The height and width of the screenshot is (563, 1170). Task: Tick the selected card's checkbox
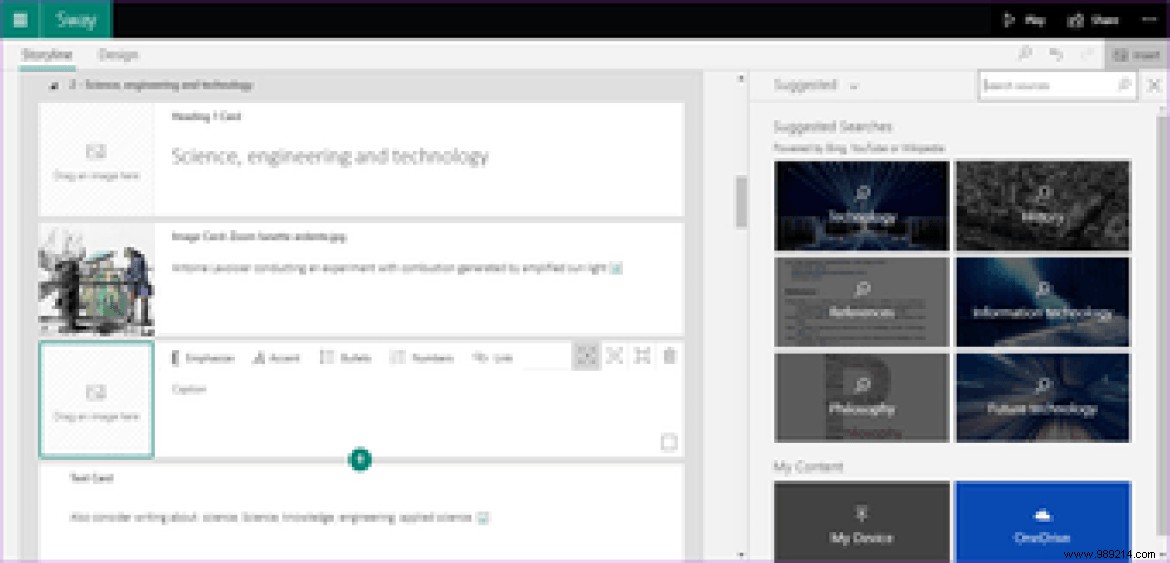click(669, 443)
